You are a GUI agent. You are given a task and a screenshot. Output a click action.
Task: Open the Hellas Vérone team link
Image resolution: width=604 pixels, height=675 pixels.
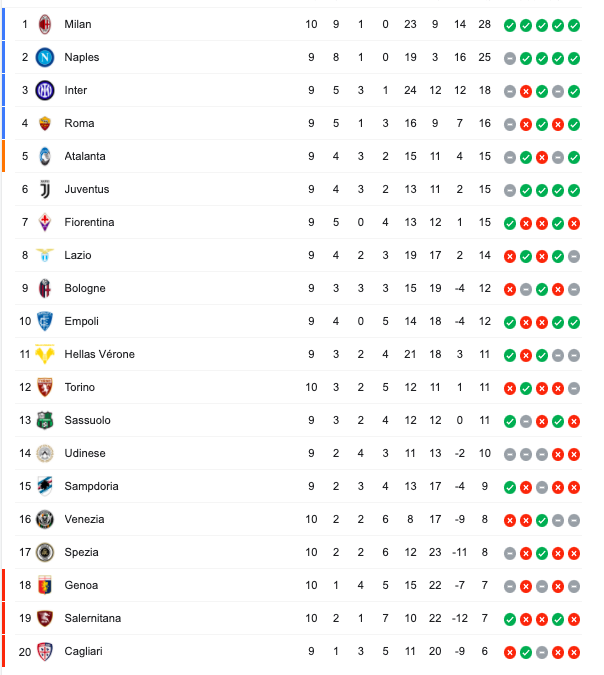pyautogui.click(x=99, y=354)
